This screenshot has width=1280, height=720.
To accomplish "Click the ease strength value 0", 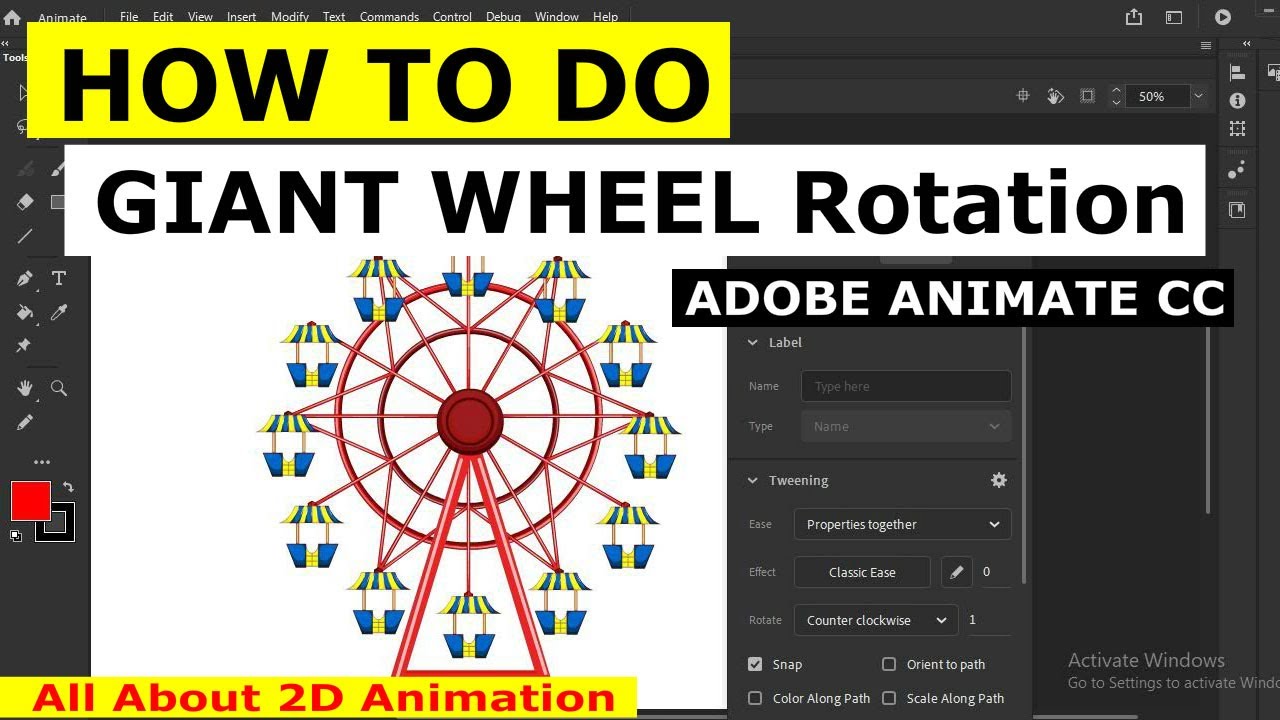I will tap(995, 572).
